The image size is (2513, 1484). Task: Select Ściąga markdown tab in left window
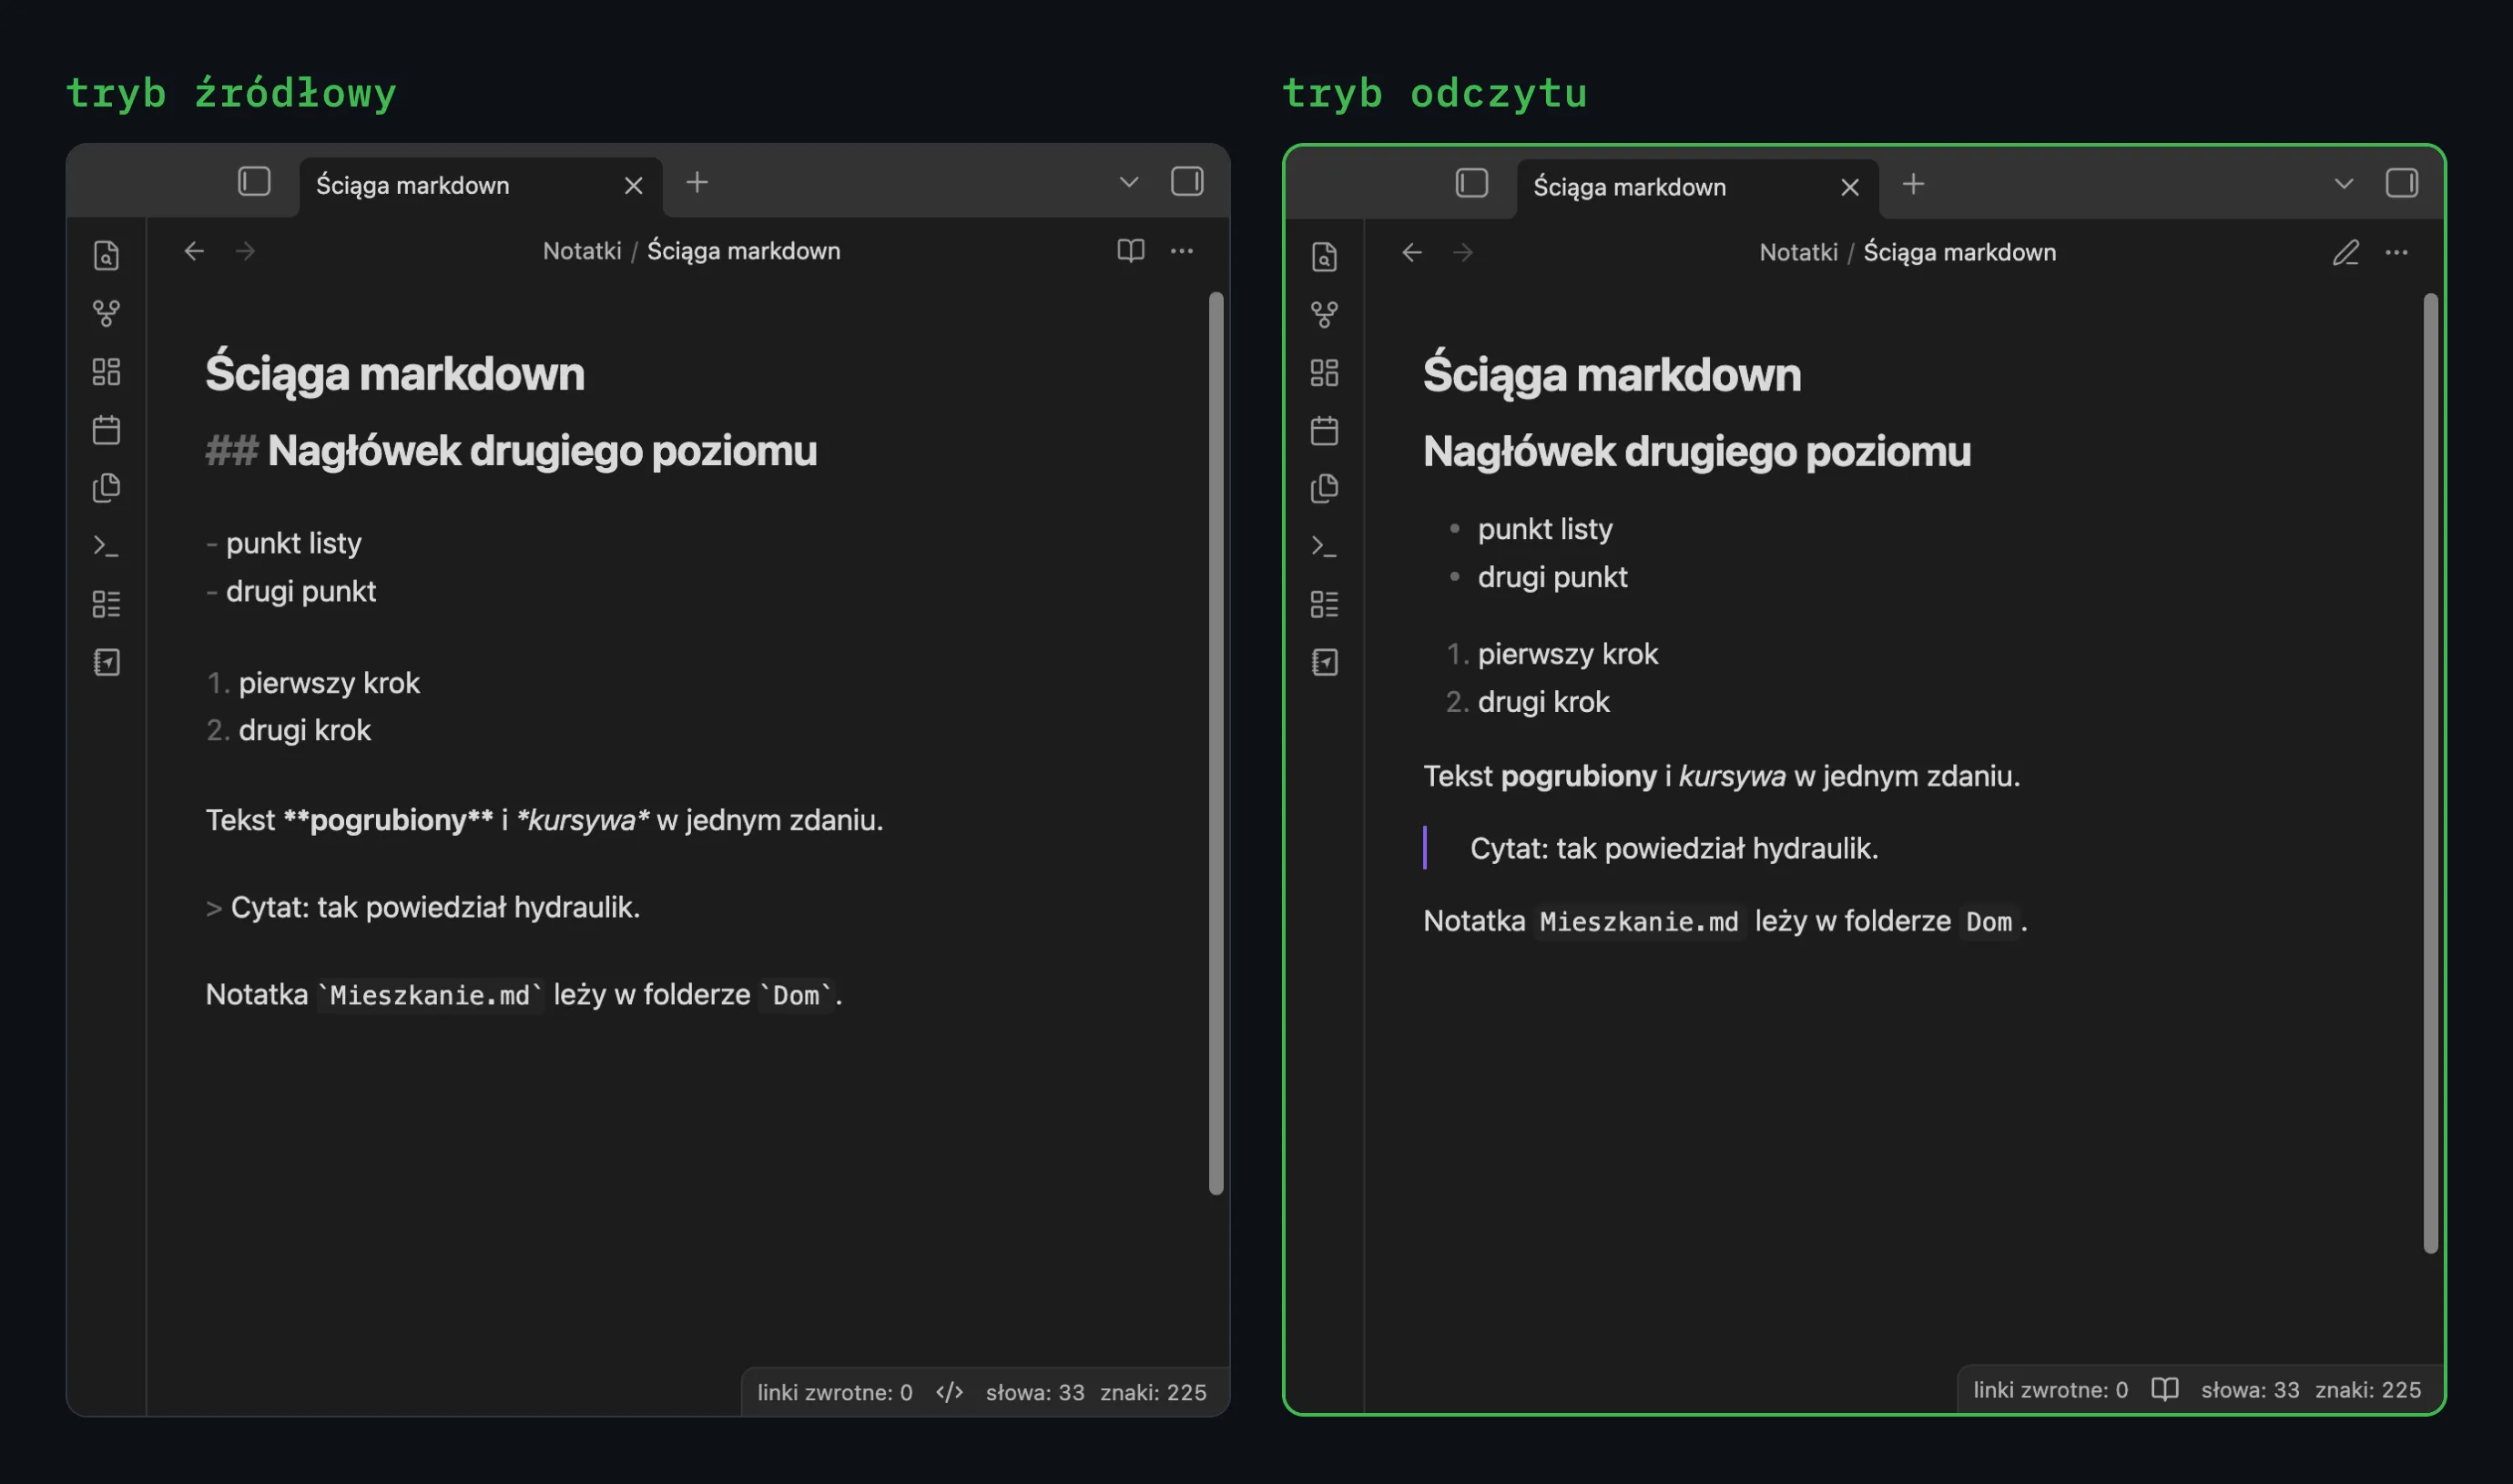pyautogui.click(x=480, y=186)
